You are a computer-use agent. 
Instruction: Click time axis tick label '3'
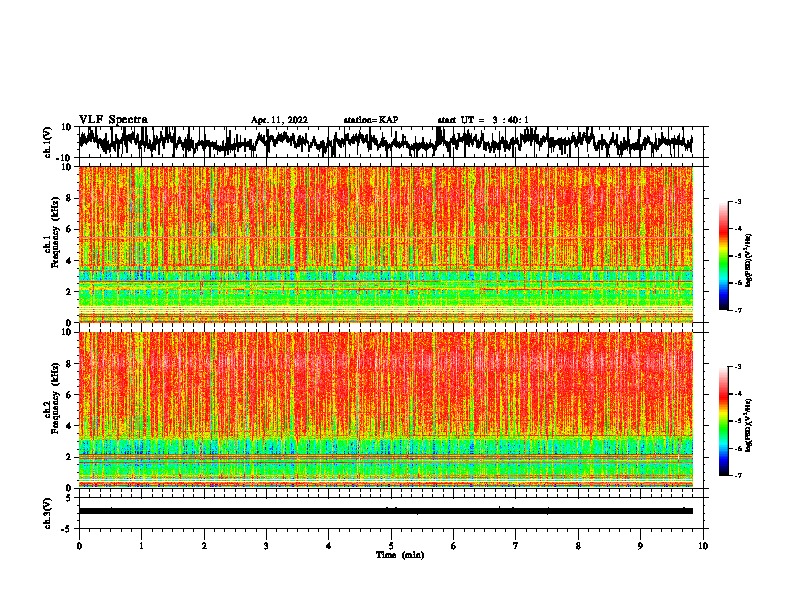(x=266, y=546)
